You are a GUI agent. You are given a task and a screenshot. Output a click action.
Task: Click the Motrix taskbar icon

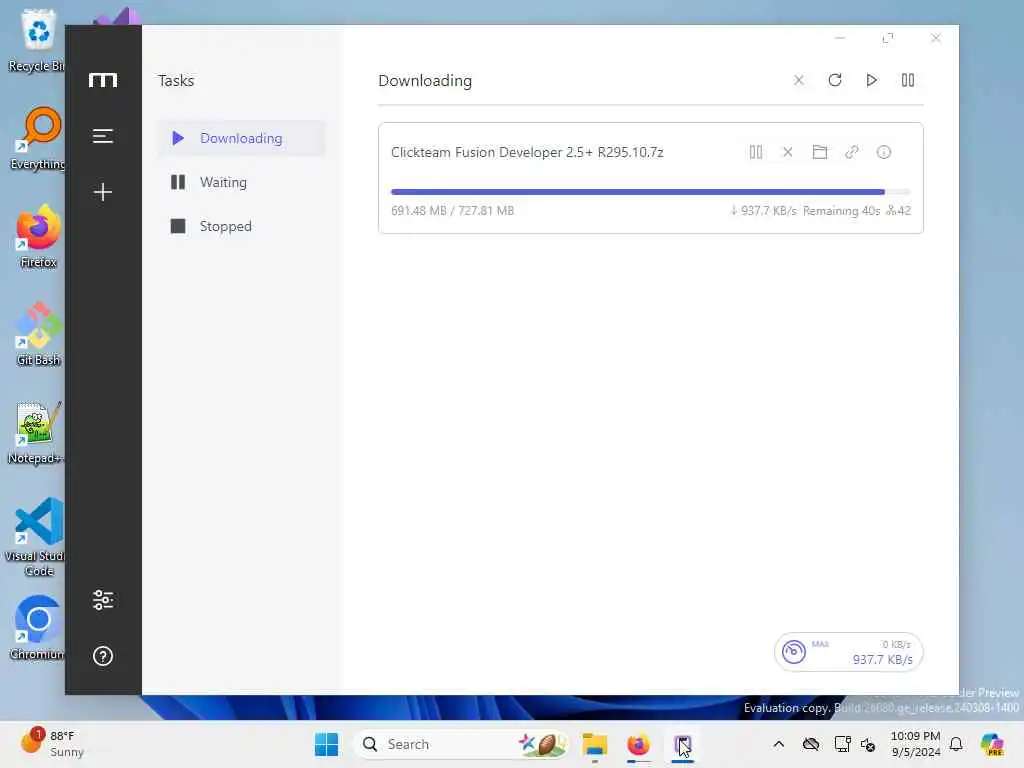point(682,744)
